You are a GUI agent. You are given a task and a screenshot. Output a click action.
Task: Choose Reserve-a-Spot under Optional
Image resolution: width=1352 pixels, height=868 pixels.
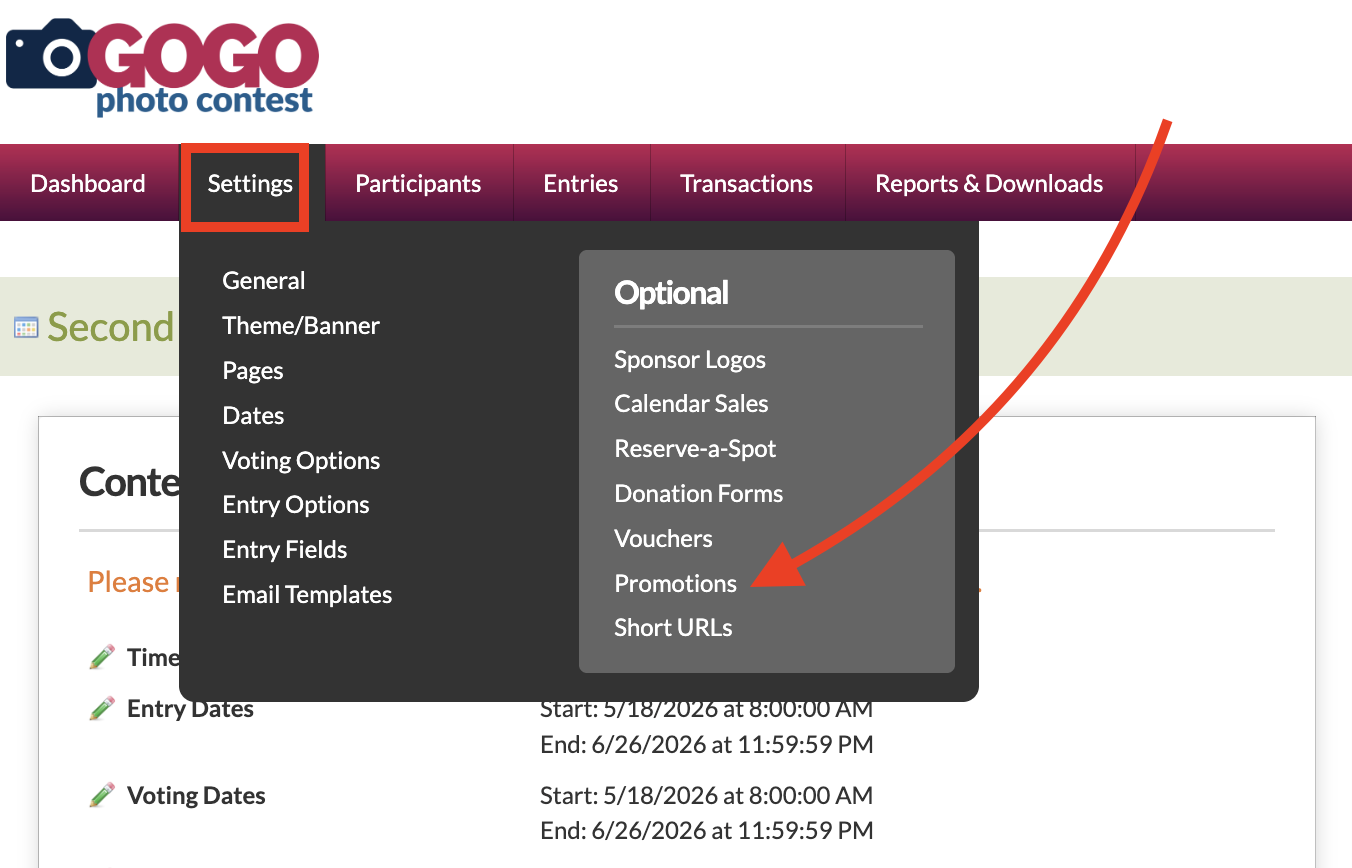(x=695, y=449)
